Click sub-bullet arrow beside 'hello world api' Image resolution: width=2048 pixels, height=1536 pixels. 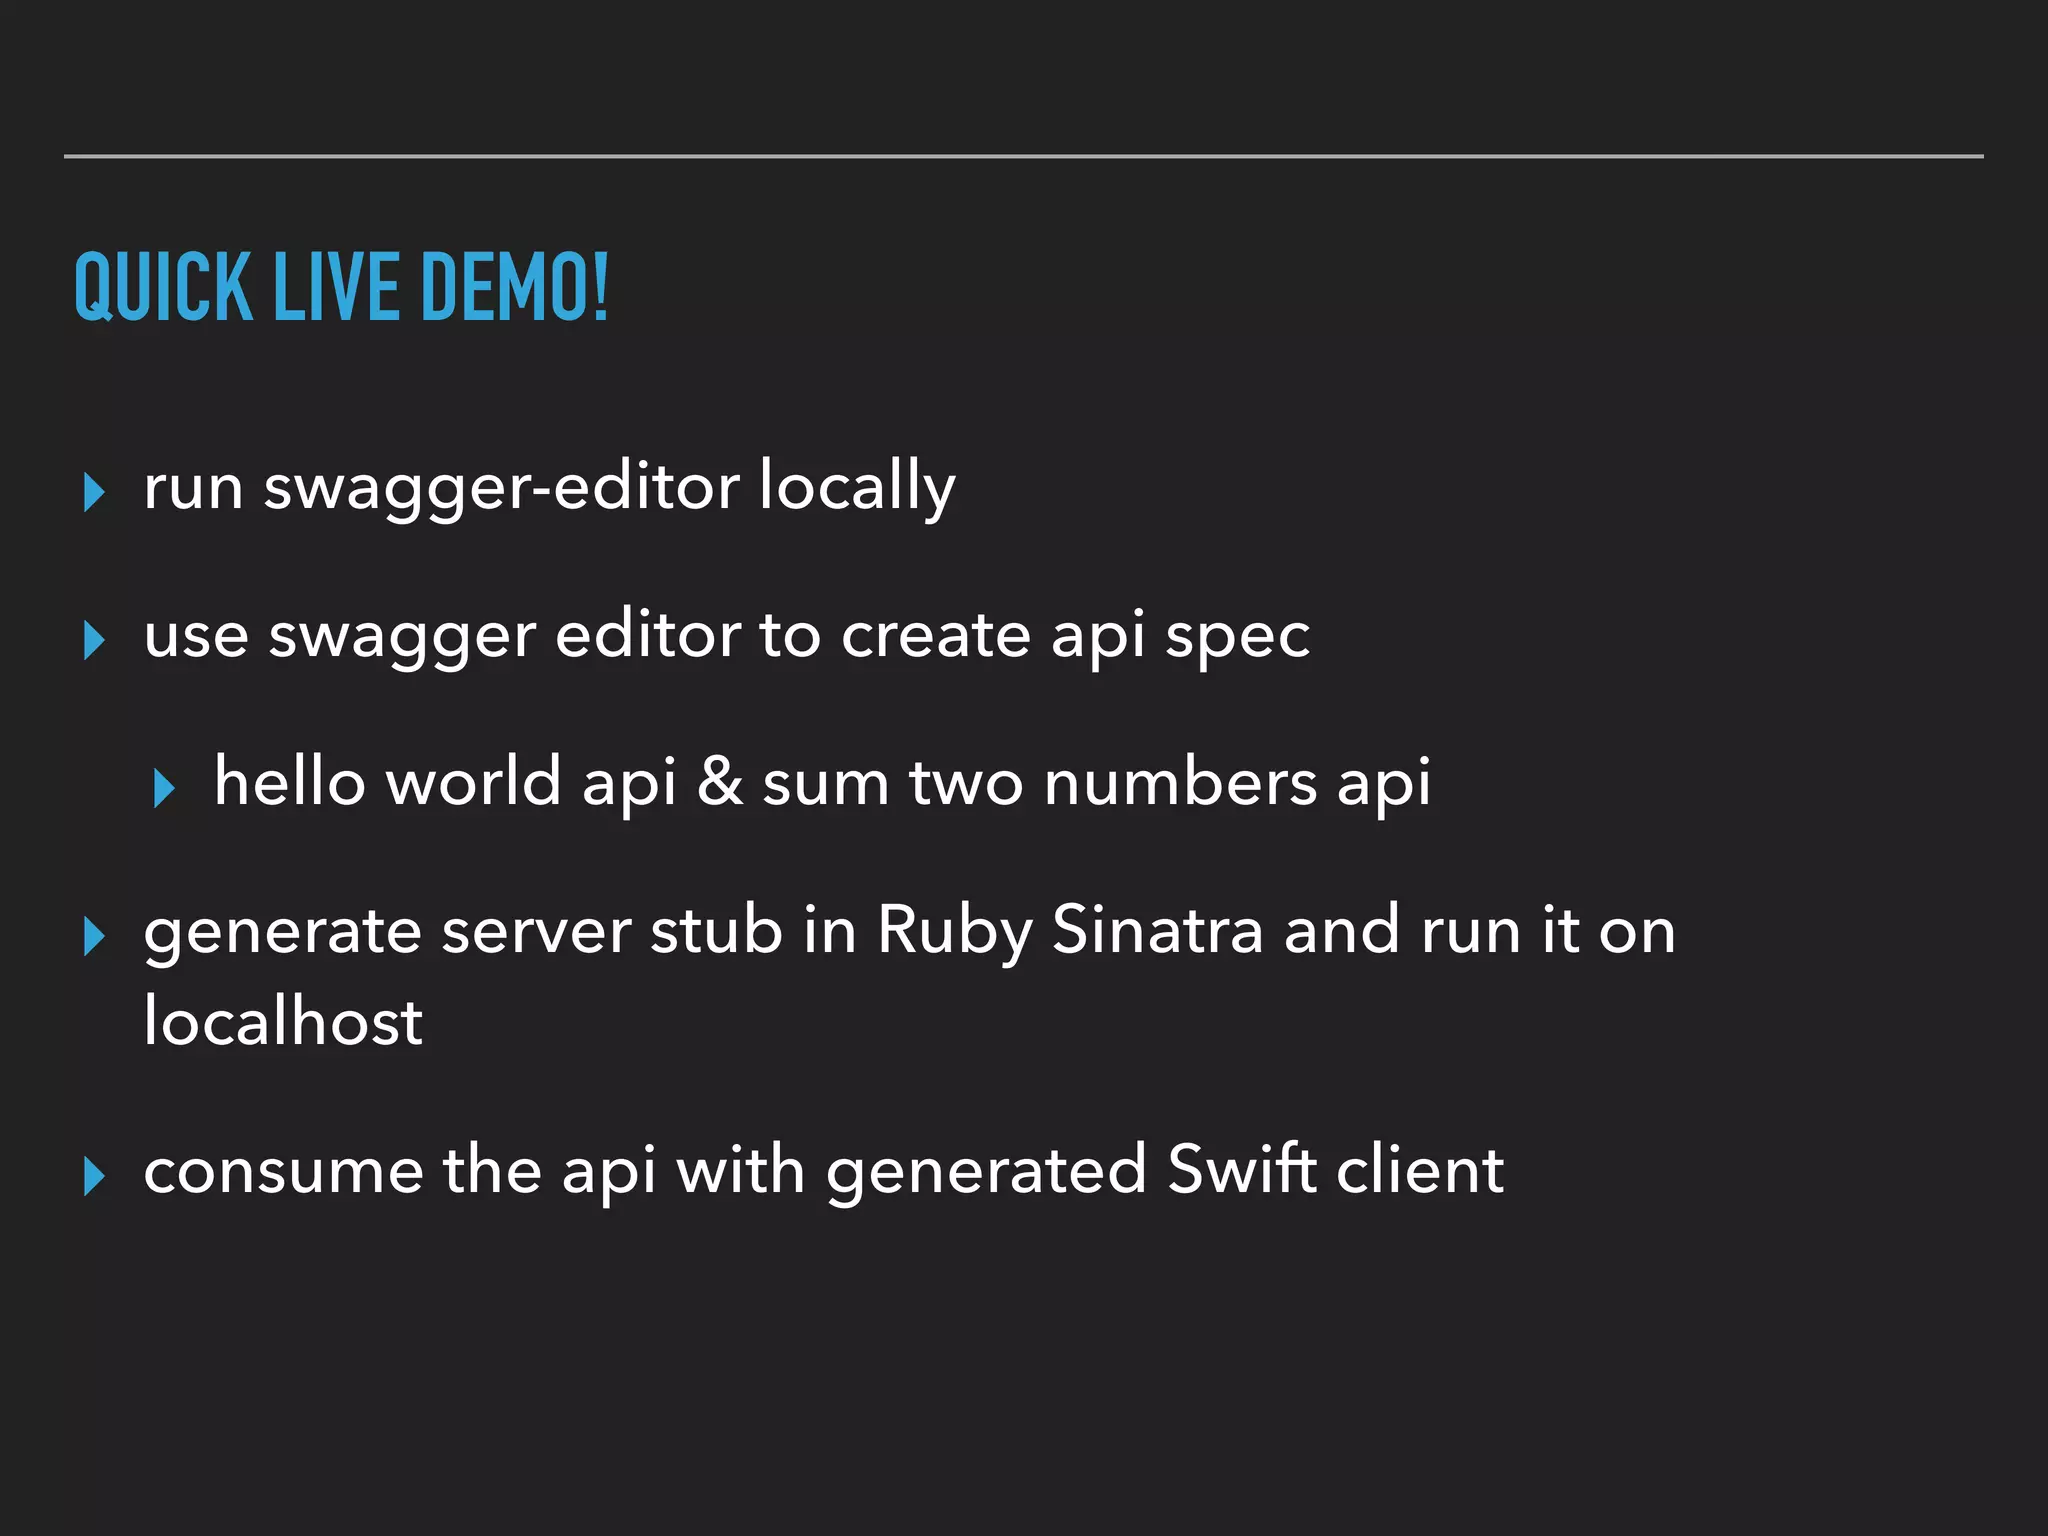tap(165, 788)
